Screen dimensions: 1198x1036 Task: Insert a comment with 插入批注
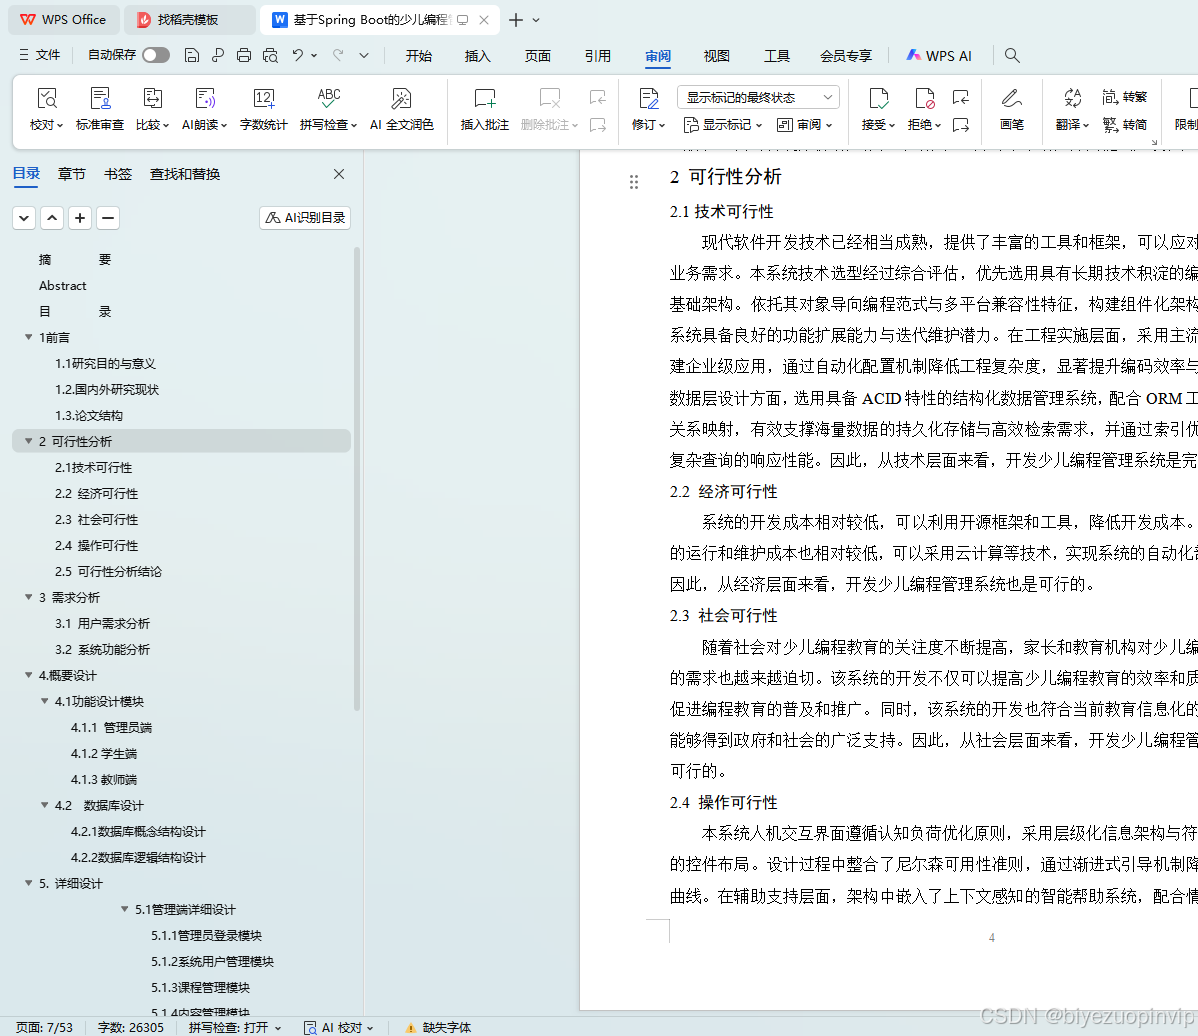coord(484,108)
